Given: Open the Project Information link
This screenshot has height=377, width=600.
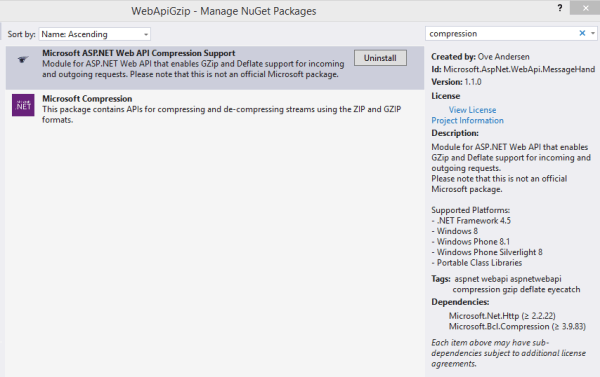Looking at the screenshot, I should [467, 121].
